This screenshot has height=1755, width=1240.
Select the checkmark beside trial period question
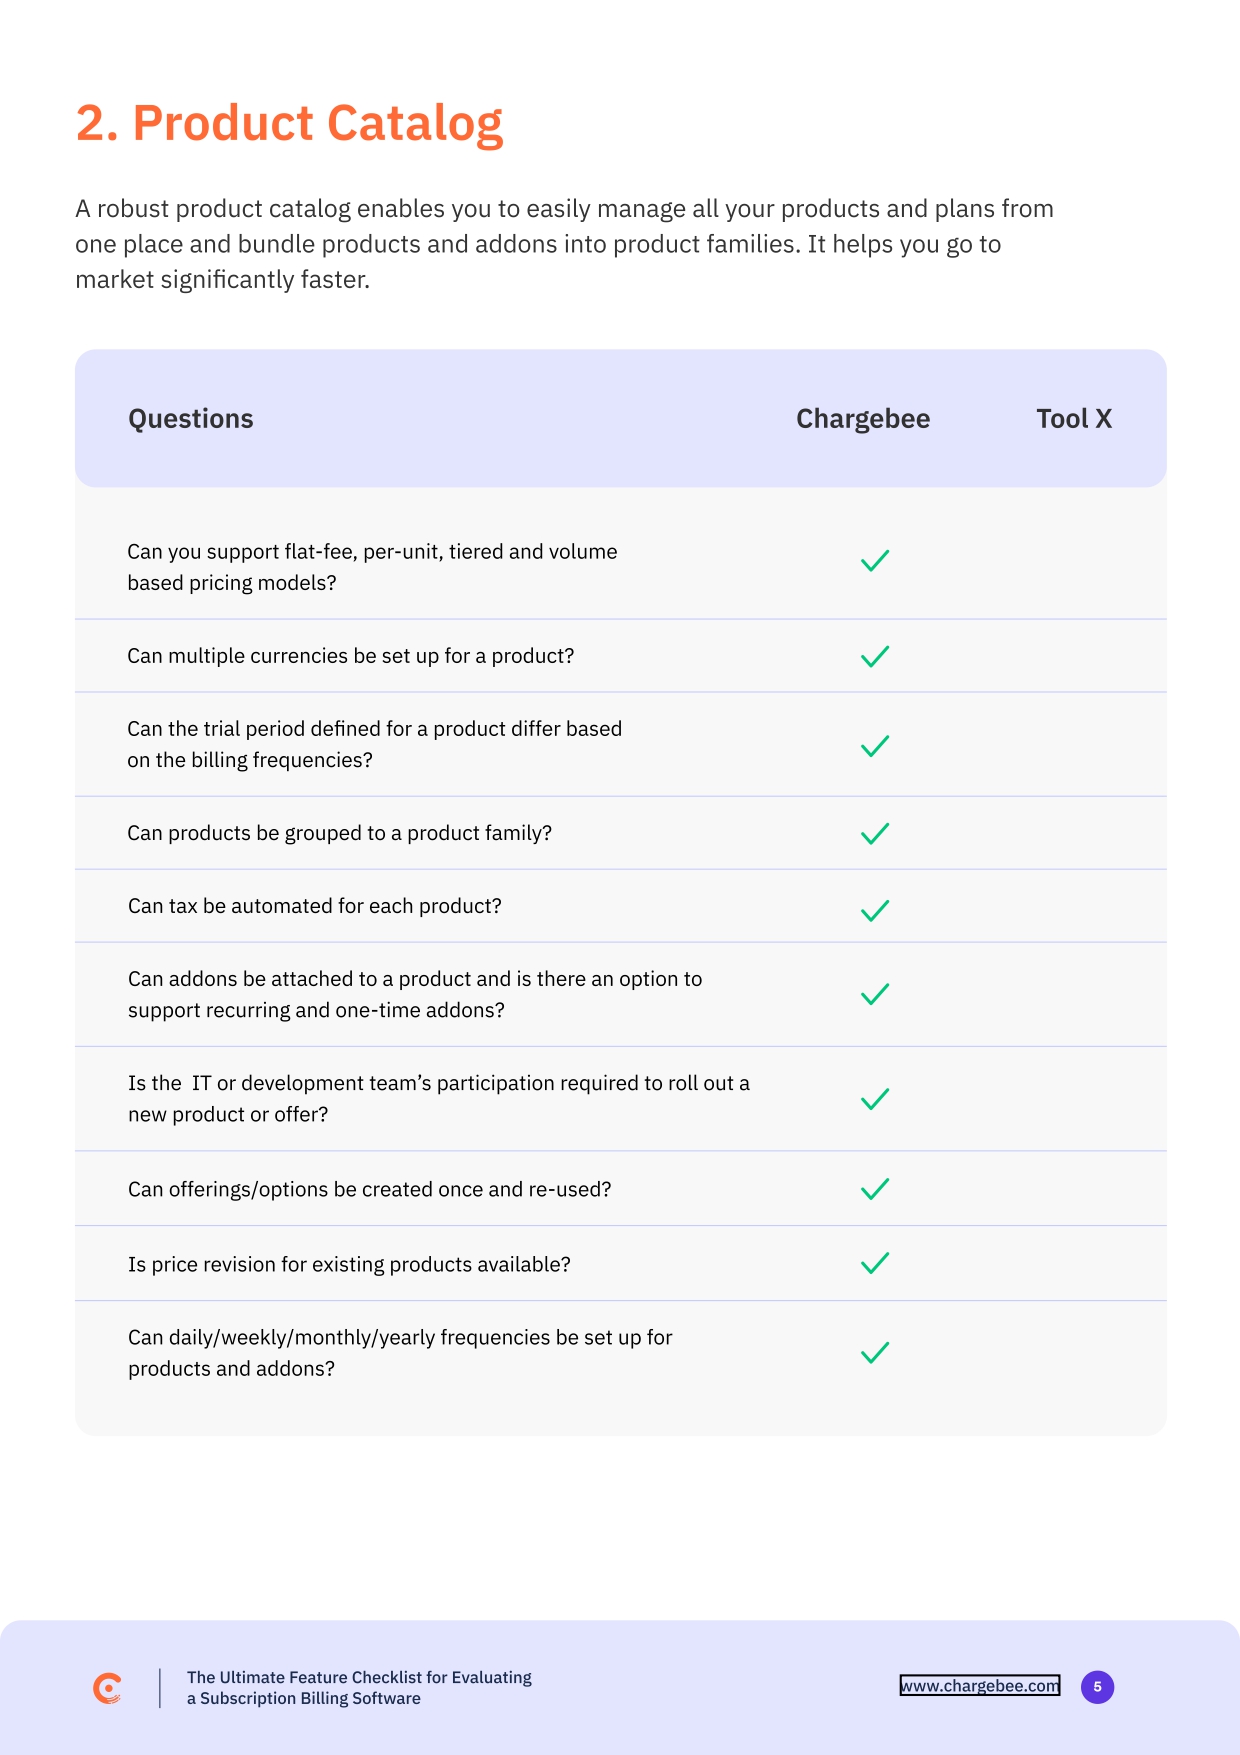875,746
